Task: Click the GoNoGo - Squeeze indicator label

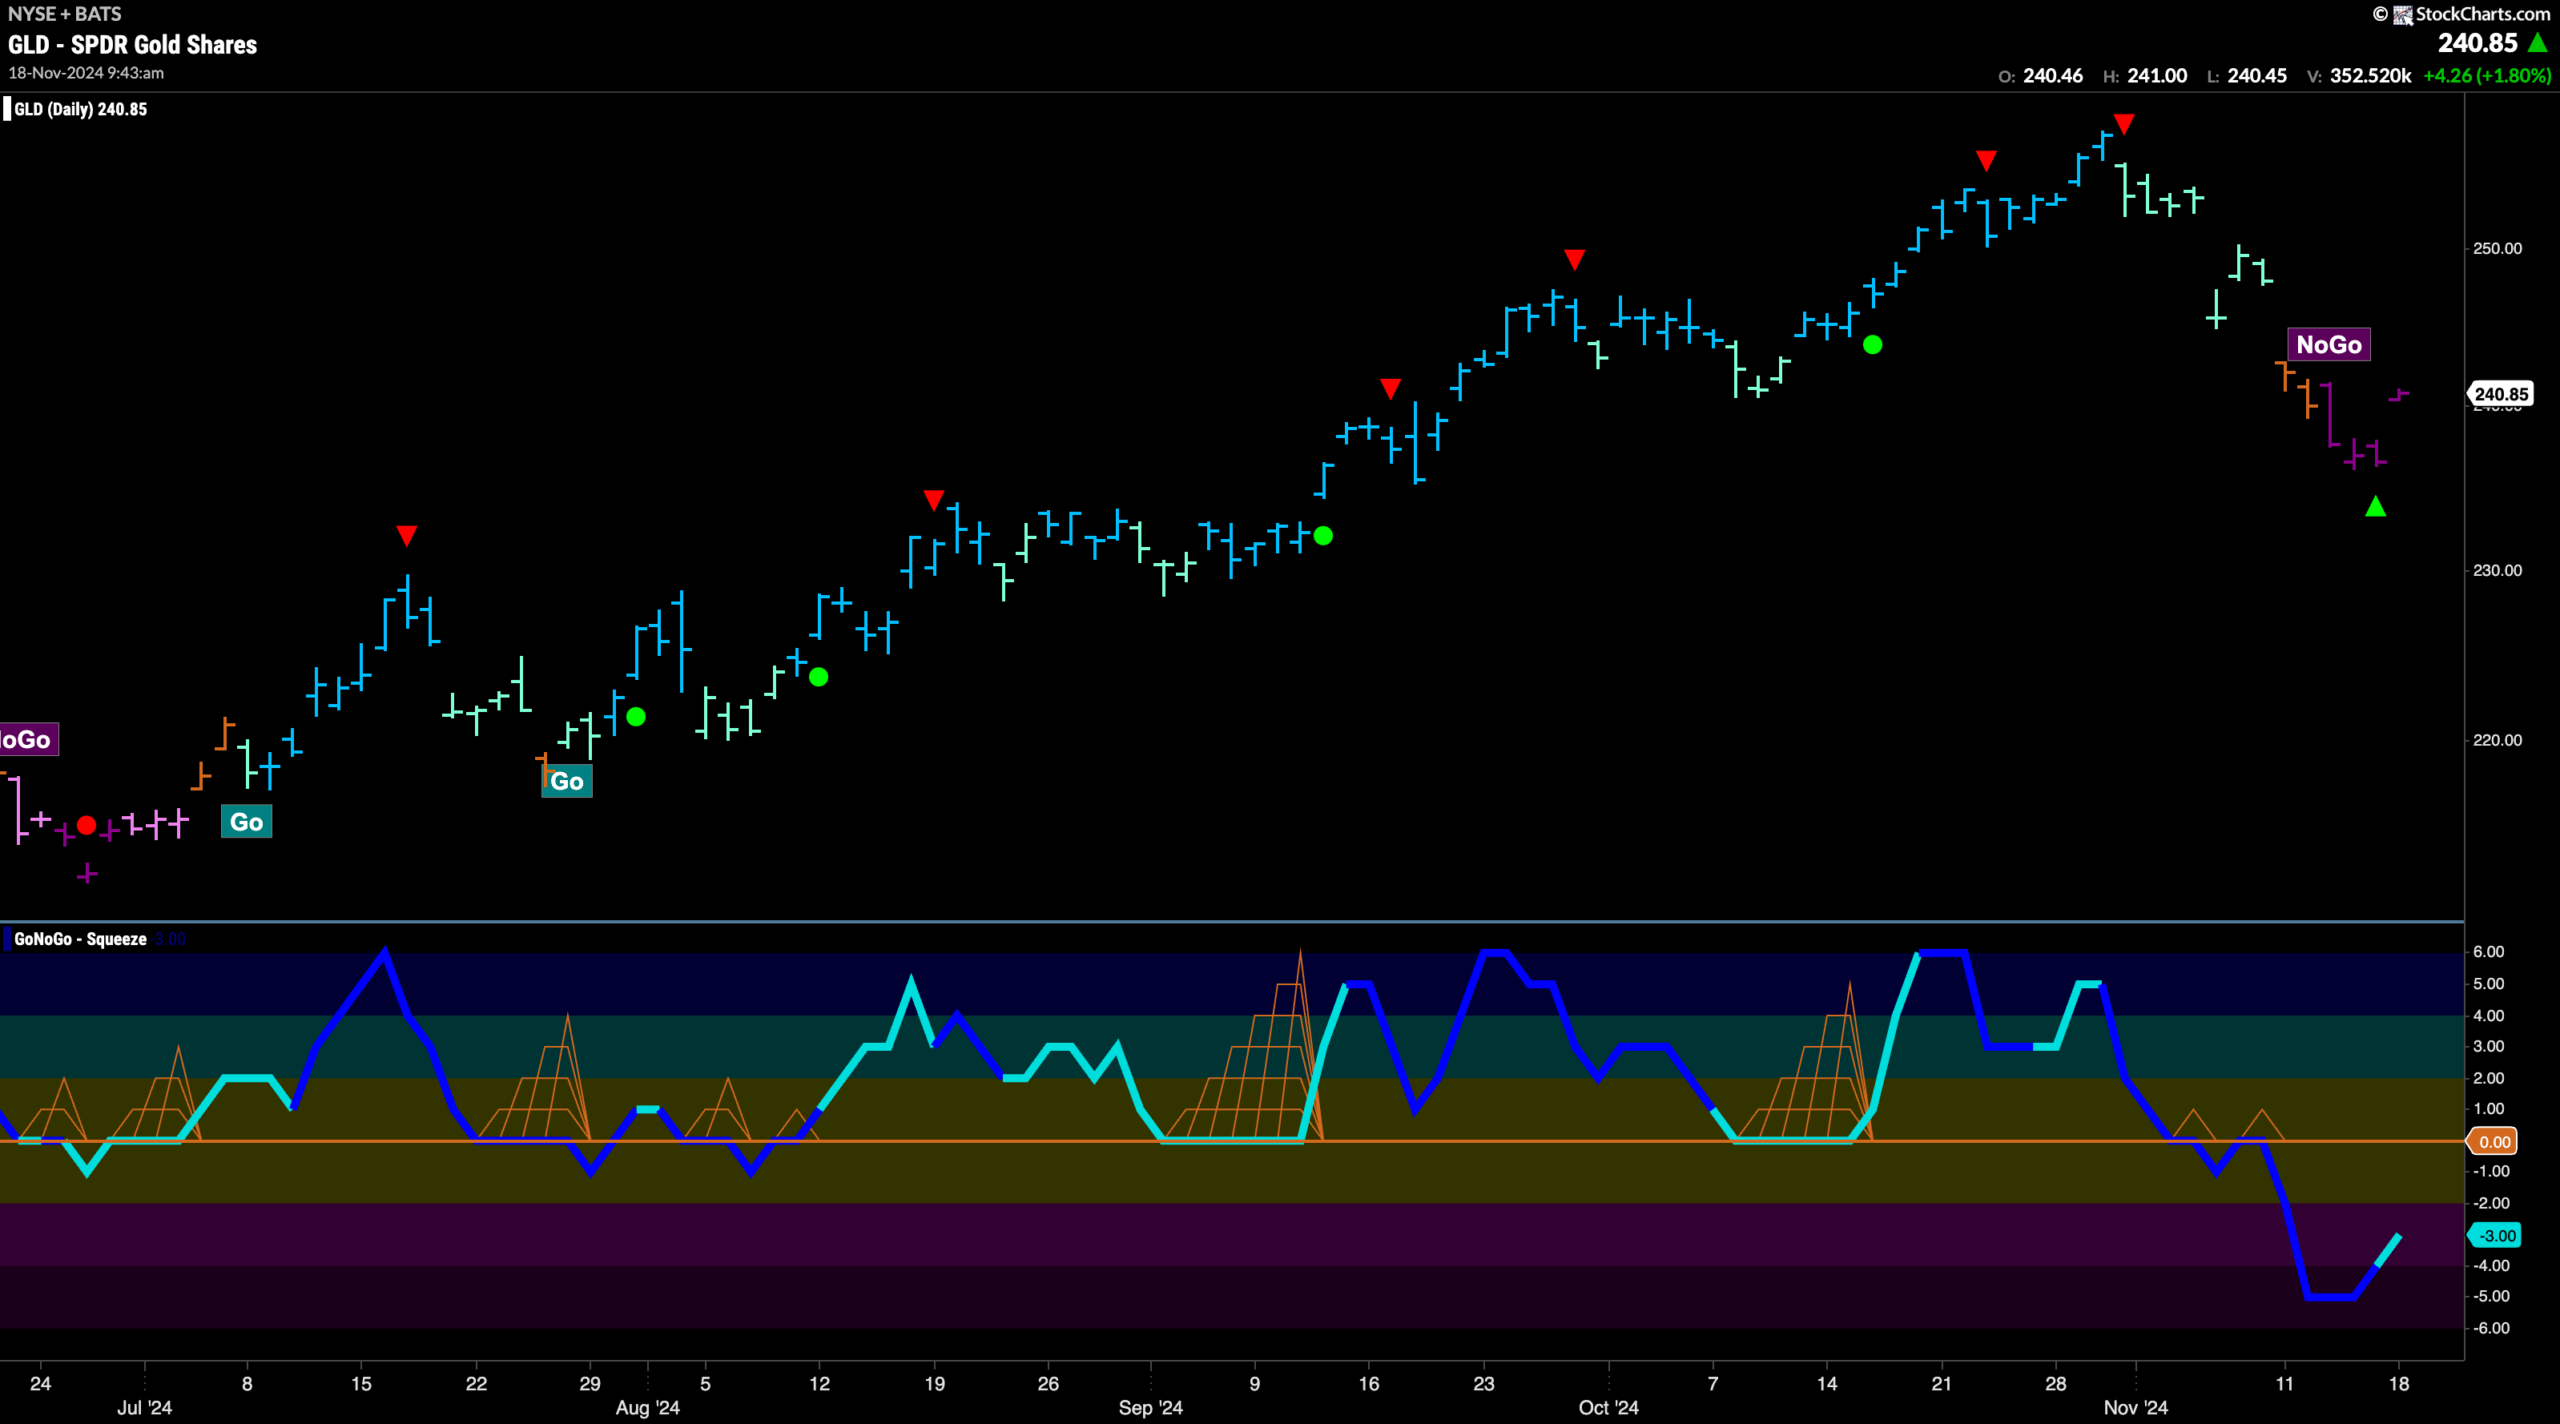Action: pyautogui.click(x=80, y=939)
